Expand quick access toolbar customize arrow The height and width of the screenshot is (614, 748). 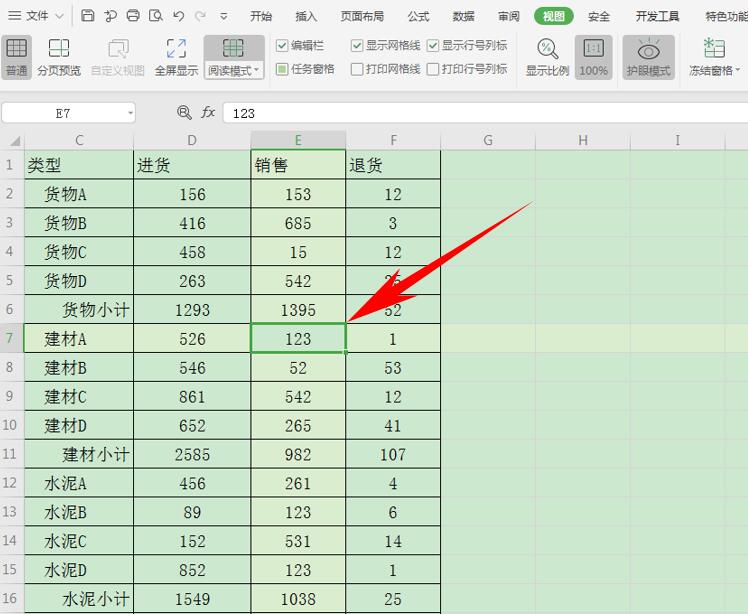[x=223, y=17]
